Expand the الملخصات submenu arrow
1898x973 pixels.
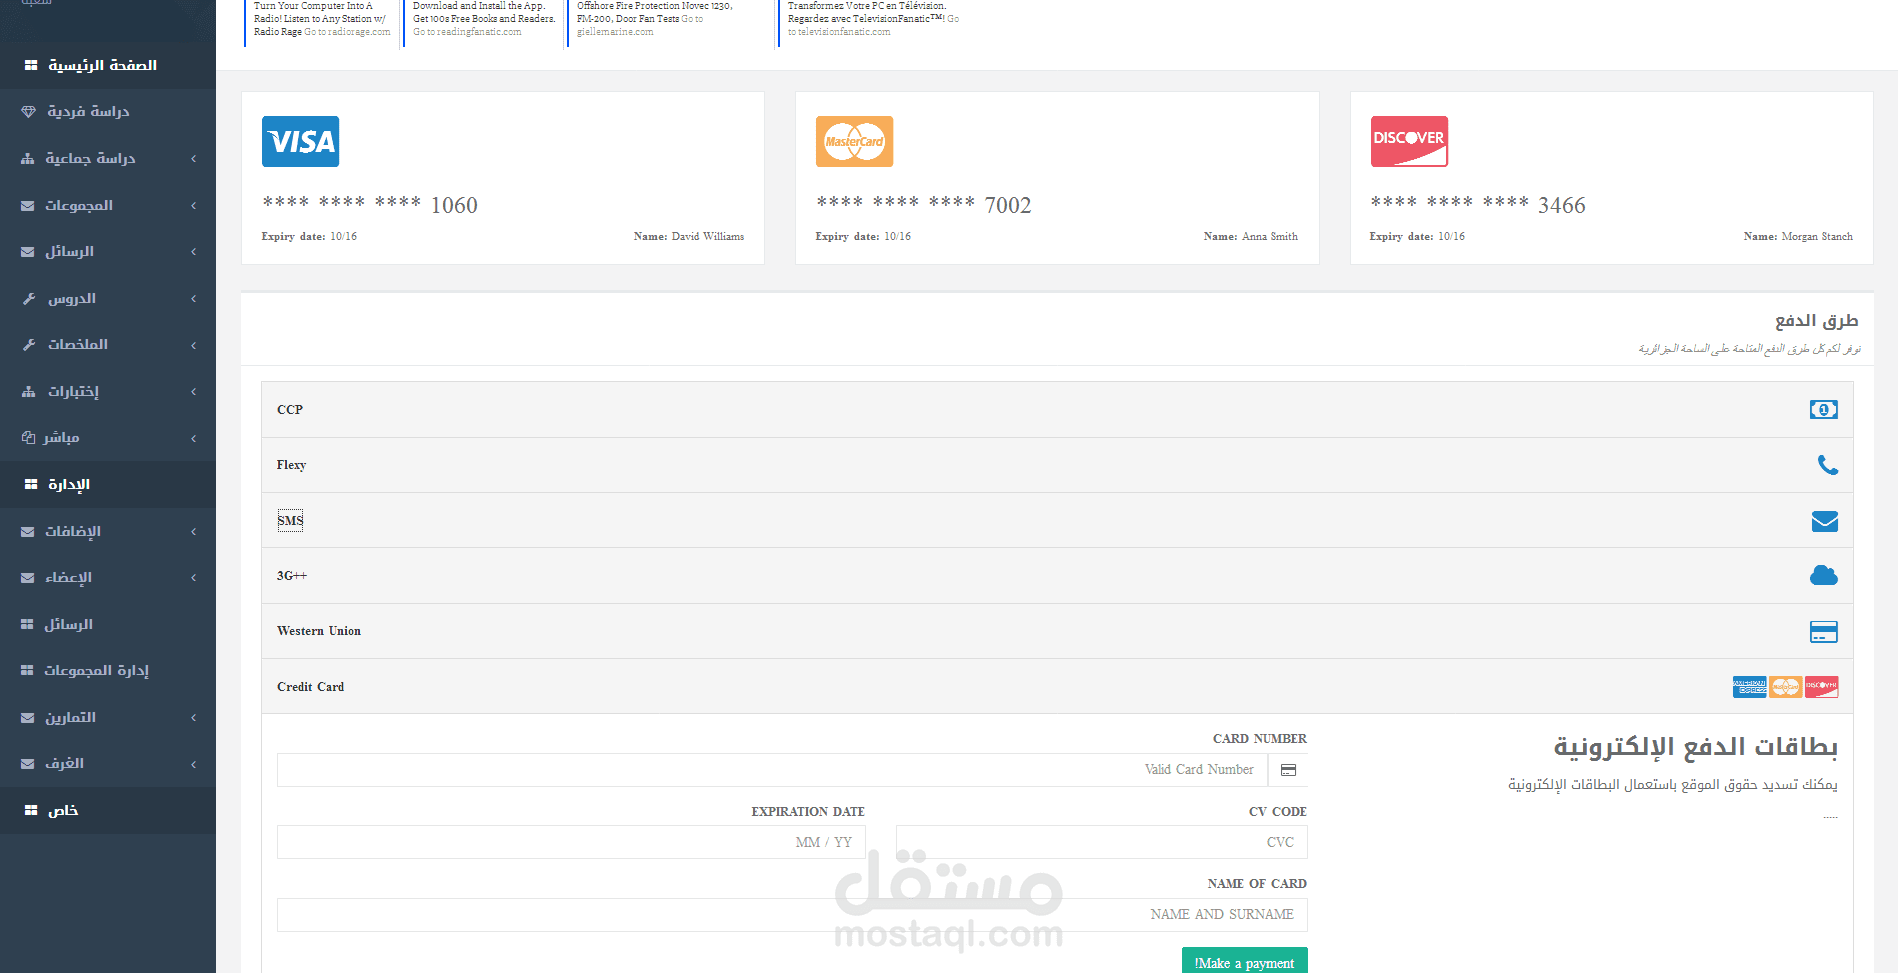[x=193, y=345]
